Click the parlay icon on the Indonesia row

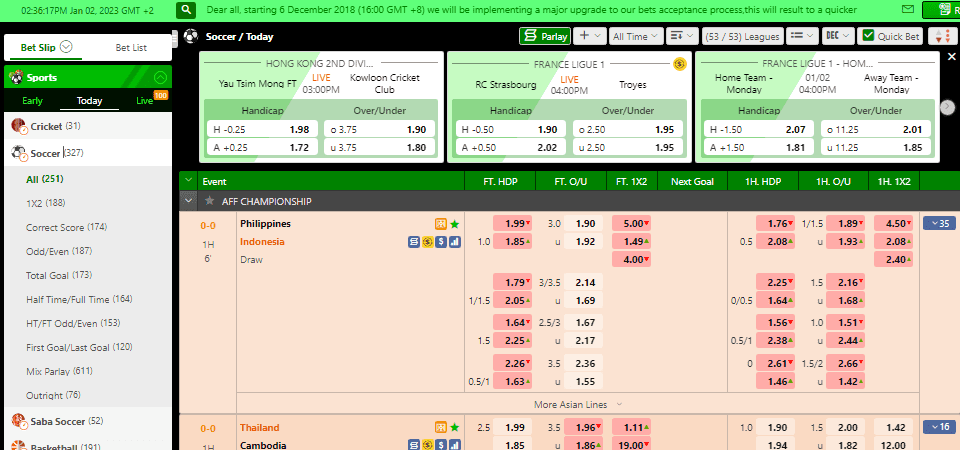414,242
